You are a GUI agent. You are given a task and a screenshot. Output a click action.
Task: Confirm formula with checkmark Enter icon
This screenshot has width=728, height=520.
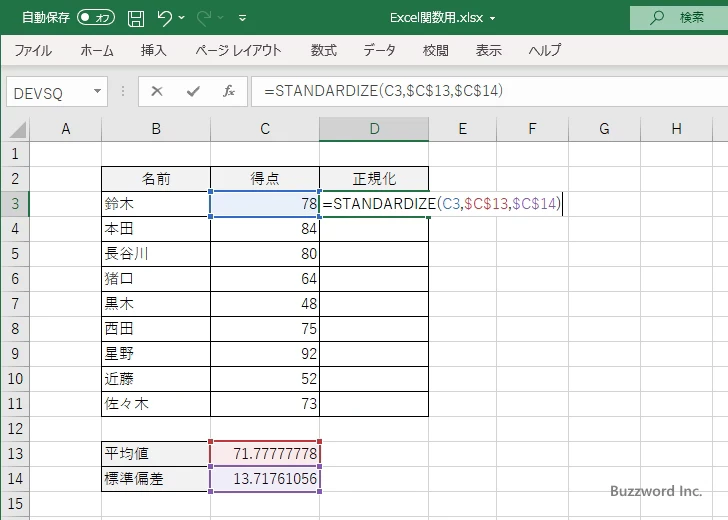pos(193,91)
